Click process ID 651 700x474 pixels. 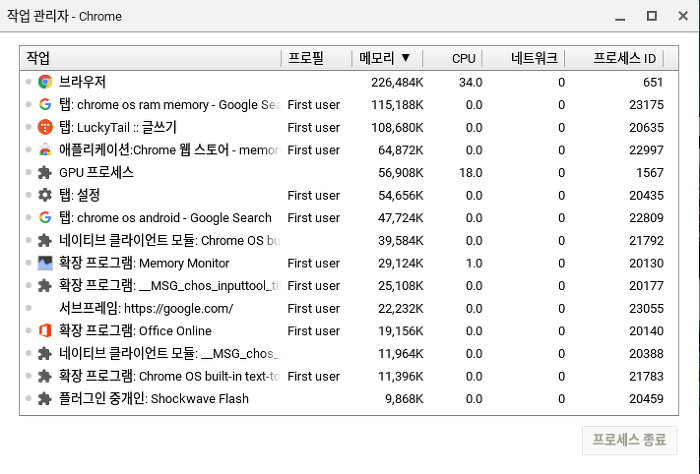pyautogui.click(x=653, y=83)
